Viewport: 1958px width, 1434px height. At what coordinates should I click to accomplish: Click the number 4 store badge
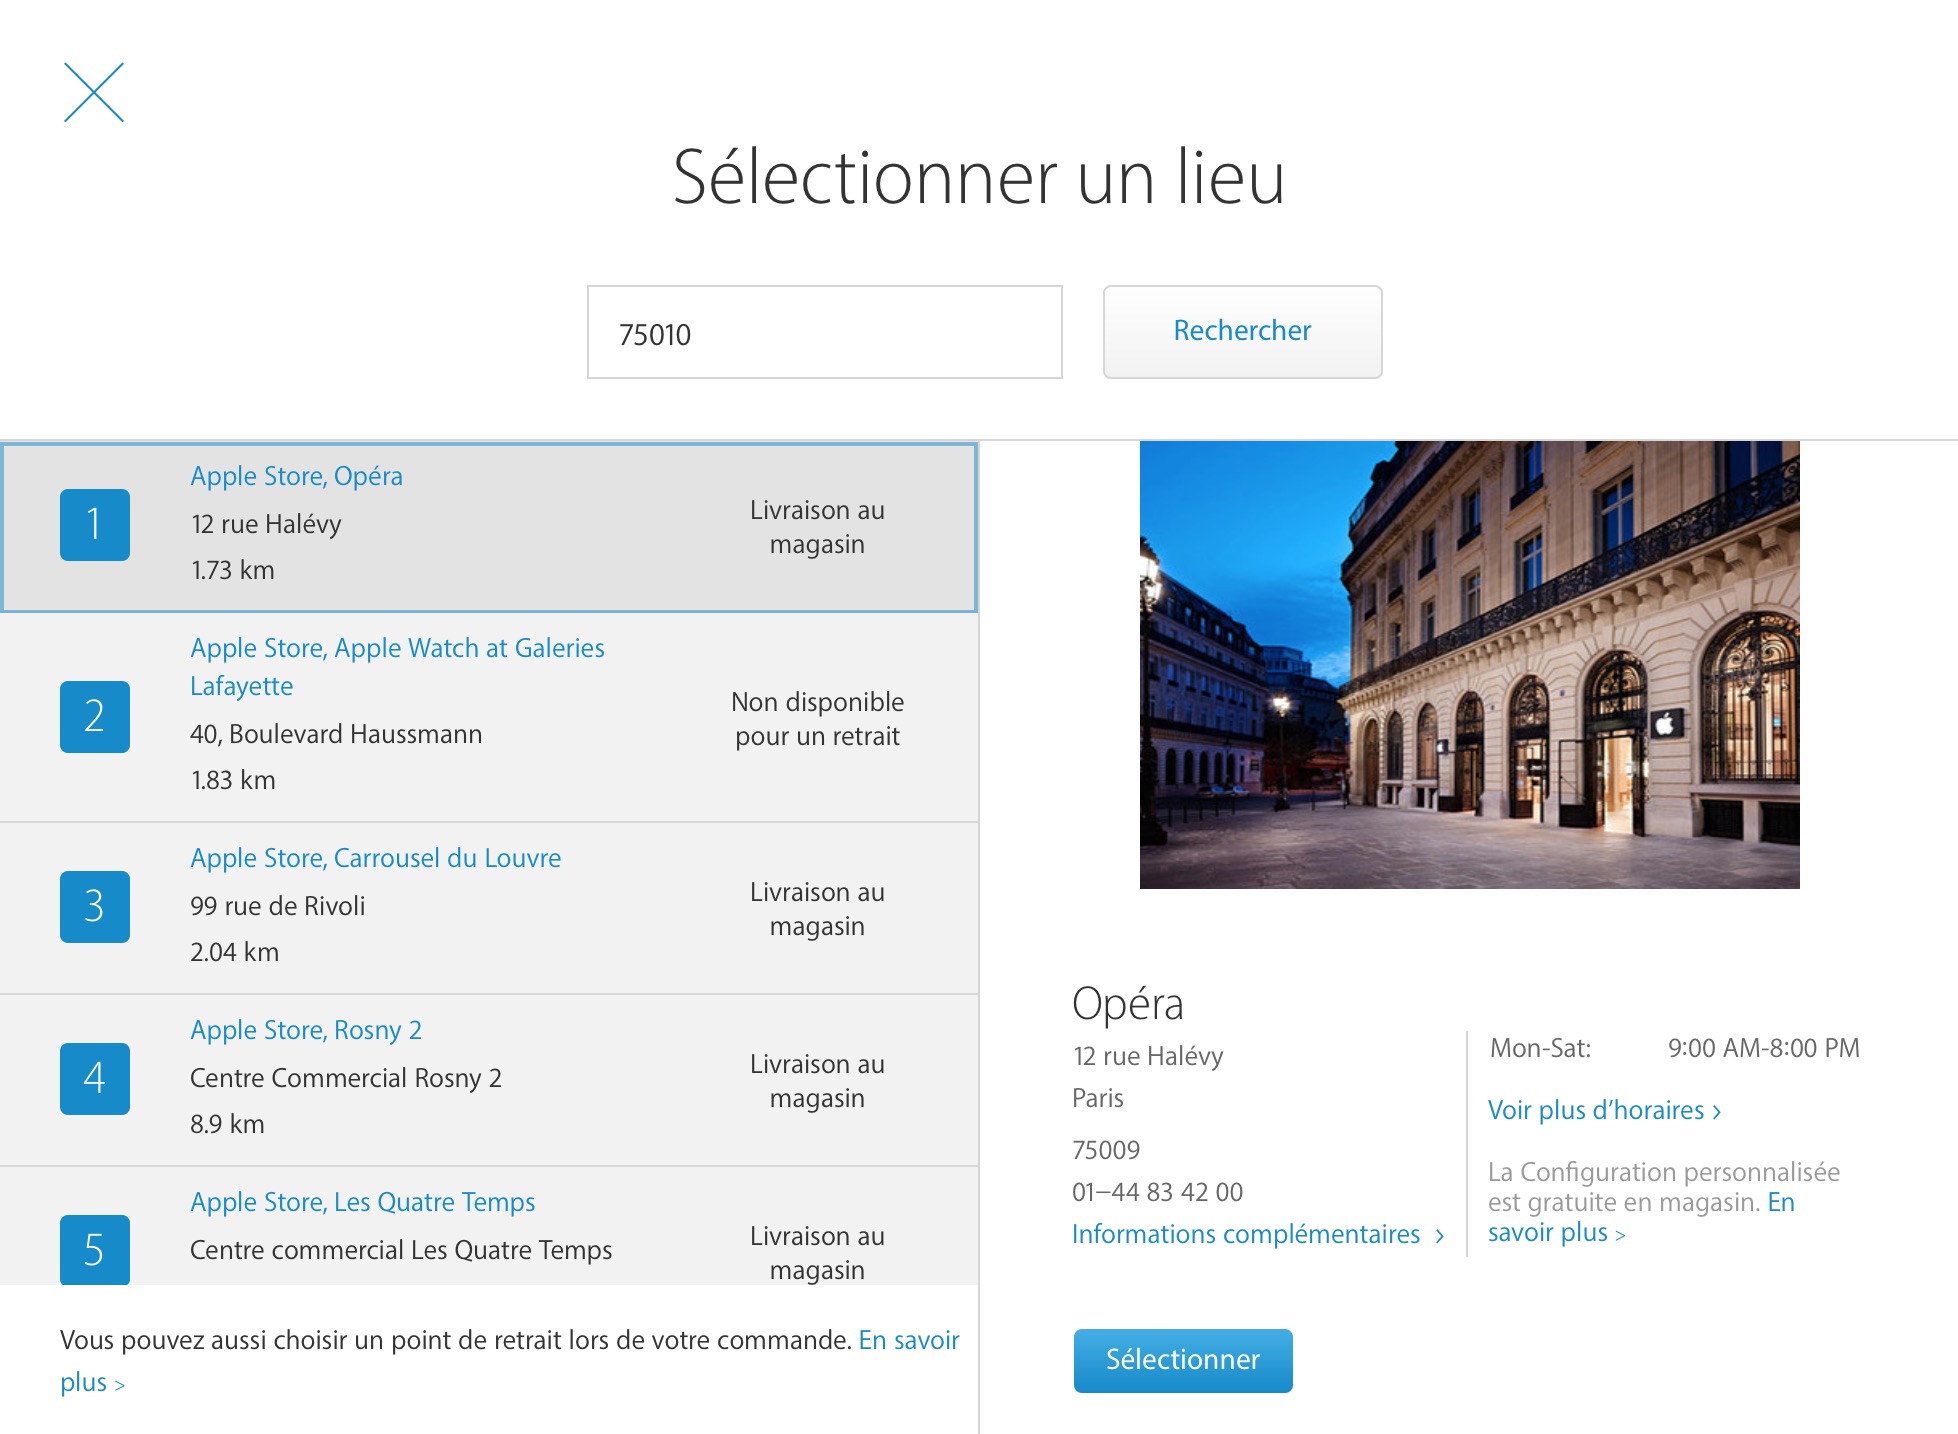(95, 1079)
